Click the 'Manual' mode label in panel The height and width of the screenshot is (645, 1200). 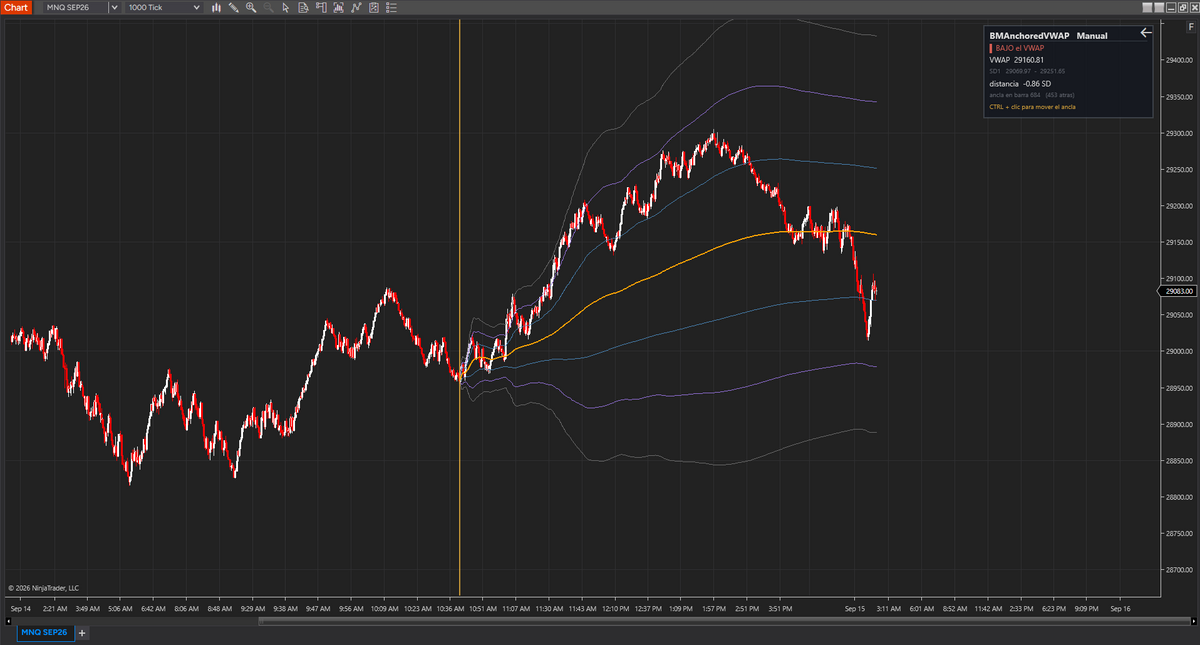click(x=1092, y=35)
